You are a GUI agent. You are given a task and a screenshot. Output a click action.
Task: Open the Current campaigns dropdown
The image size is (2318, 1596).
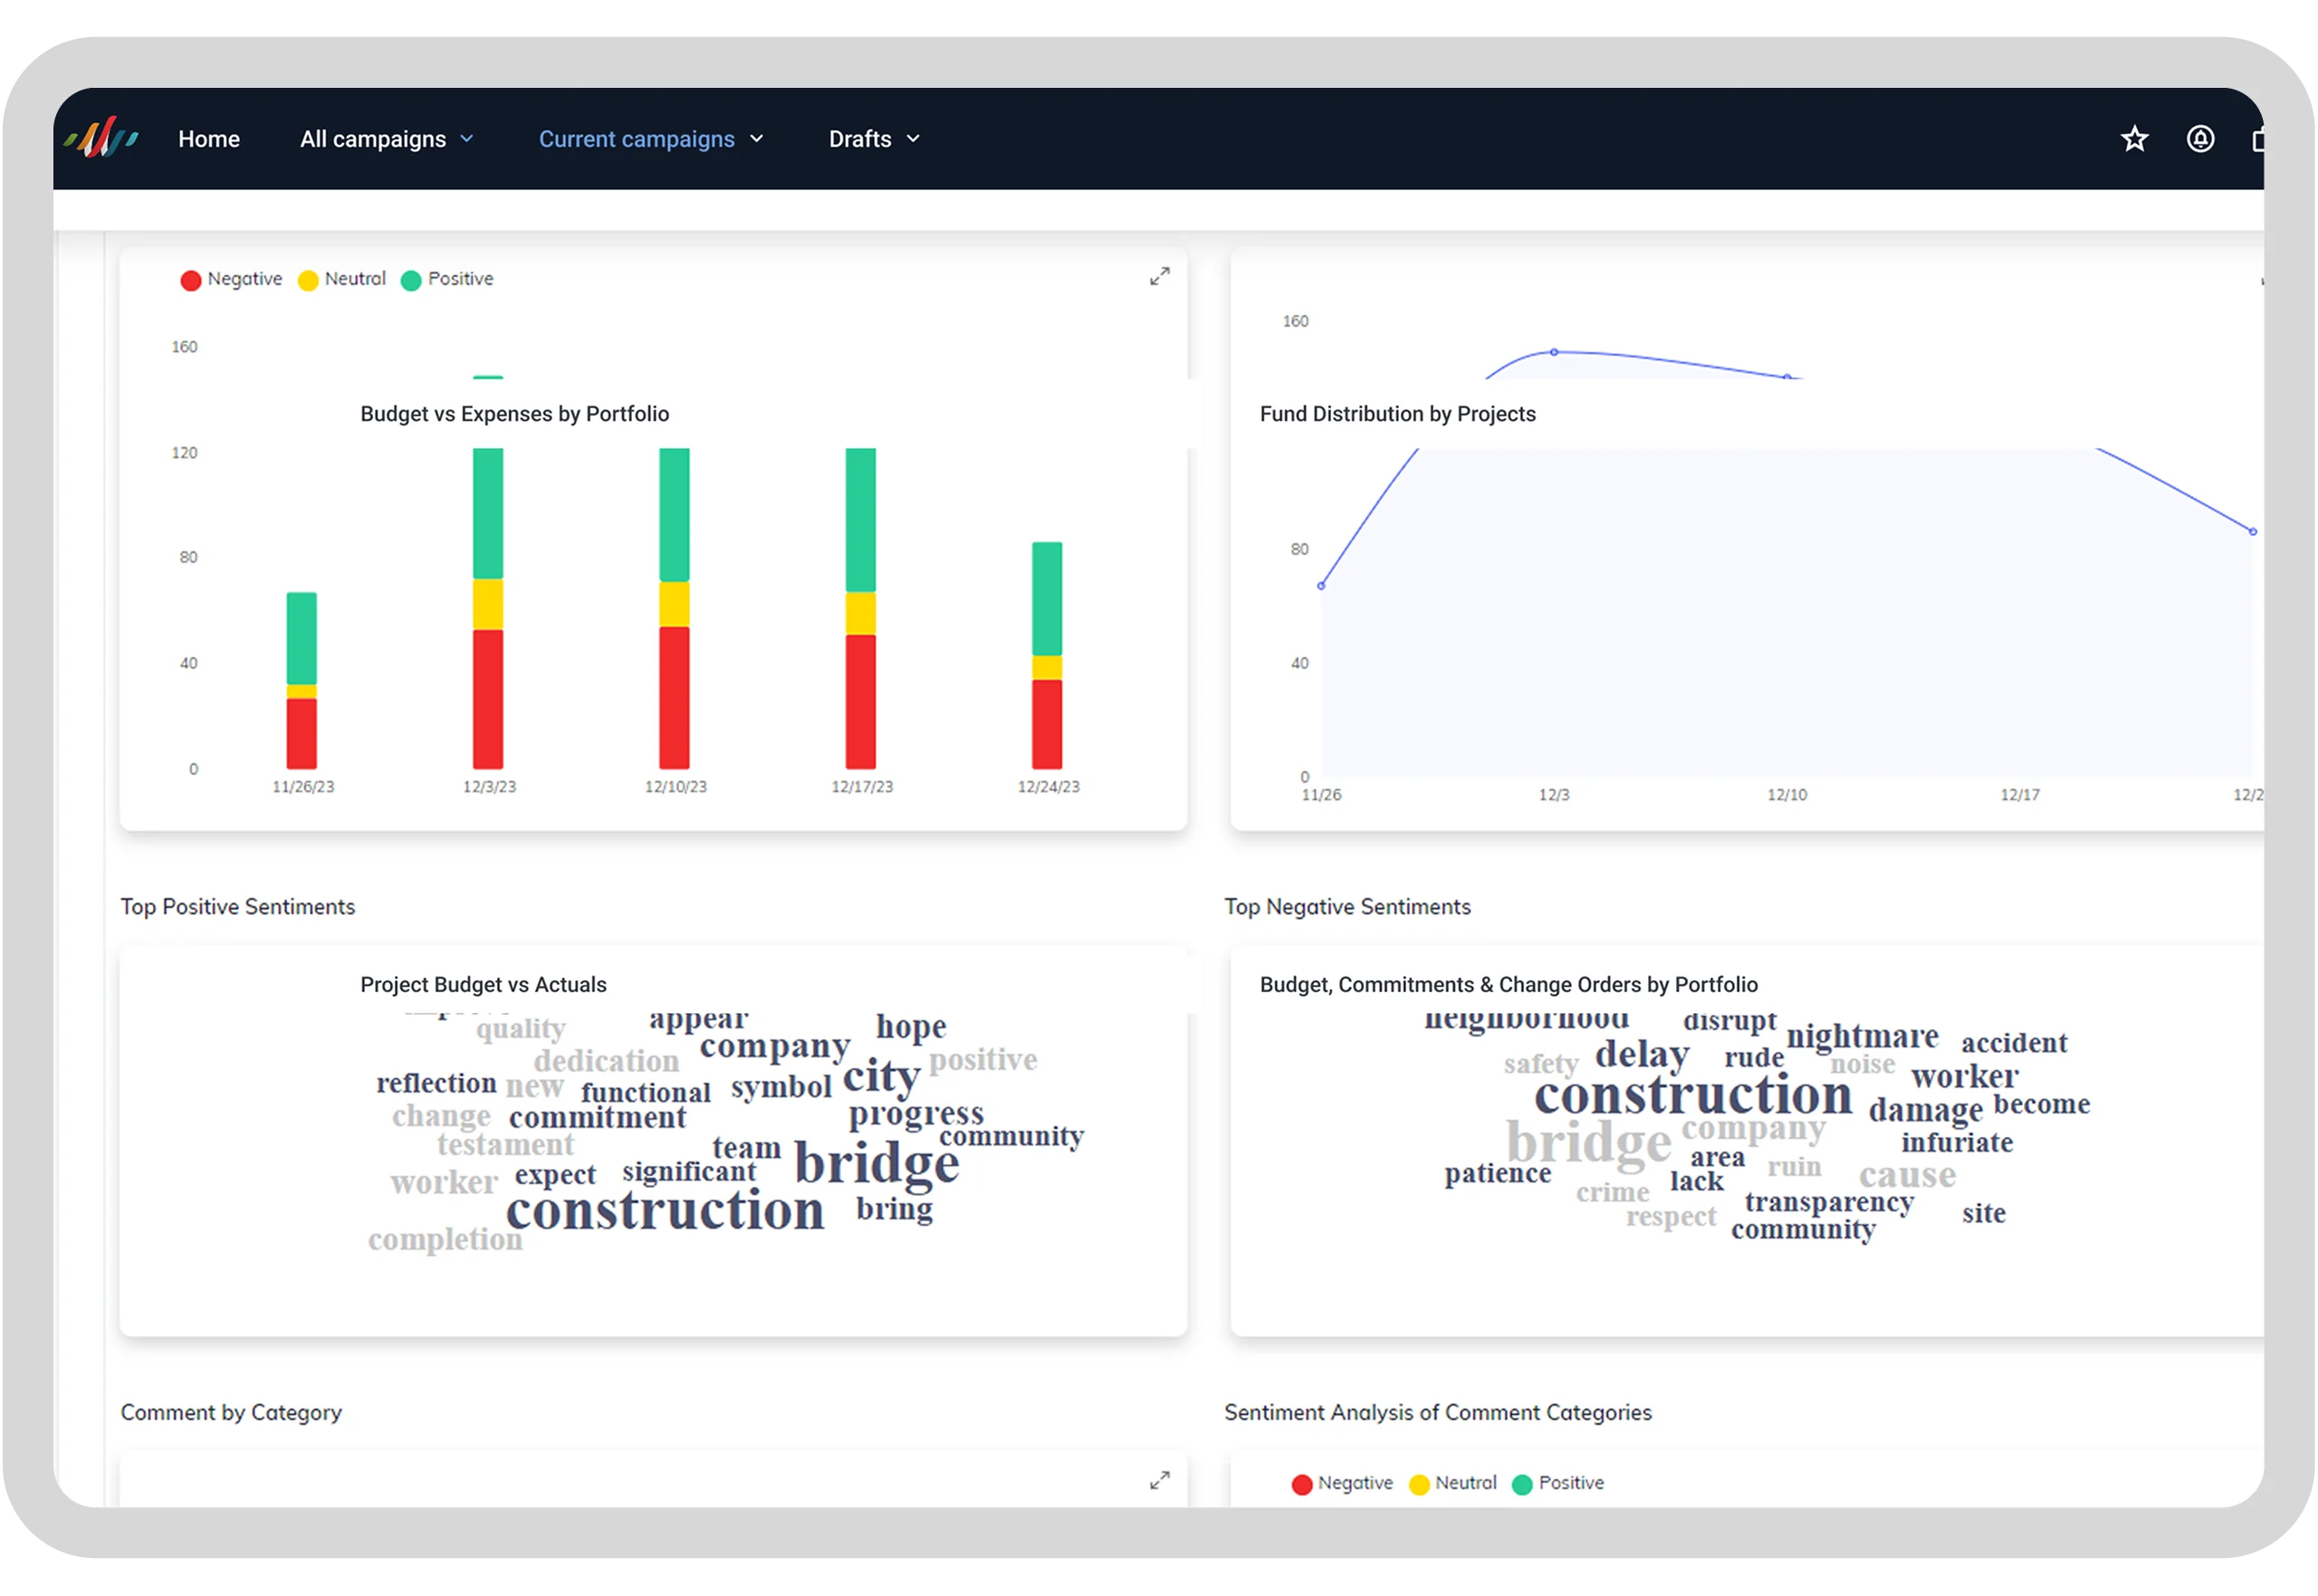tap(651, 139)
